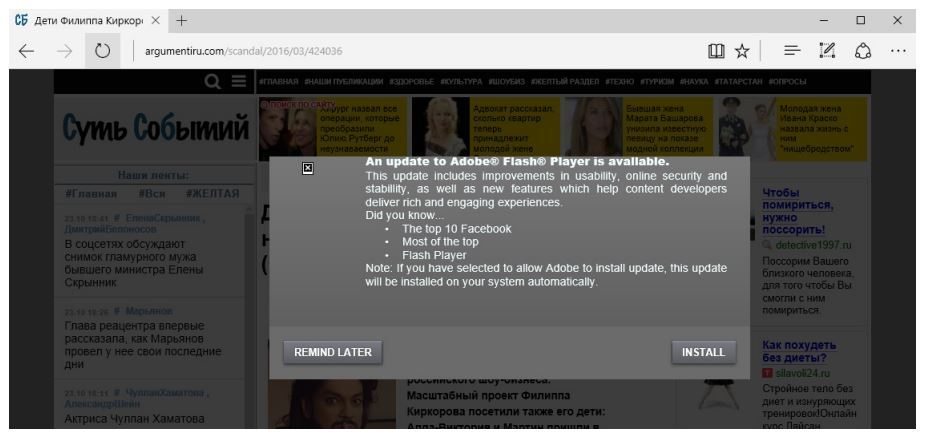The image size is (926, 440).
Task: Refresh the current page
Action: point(103,51)
